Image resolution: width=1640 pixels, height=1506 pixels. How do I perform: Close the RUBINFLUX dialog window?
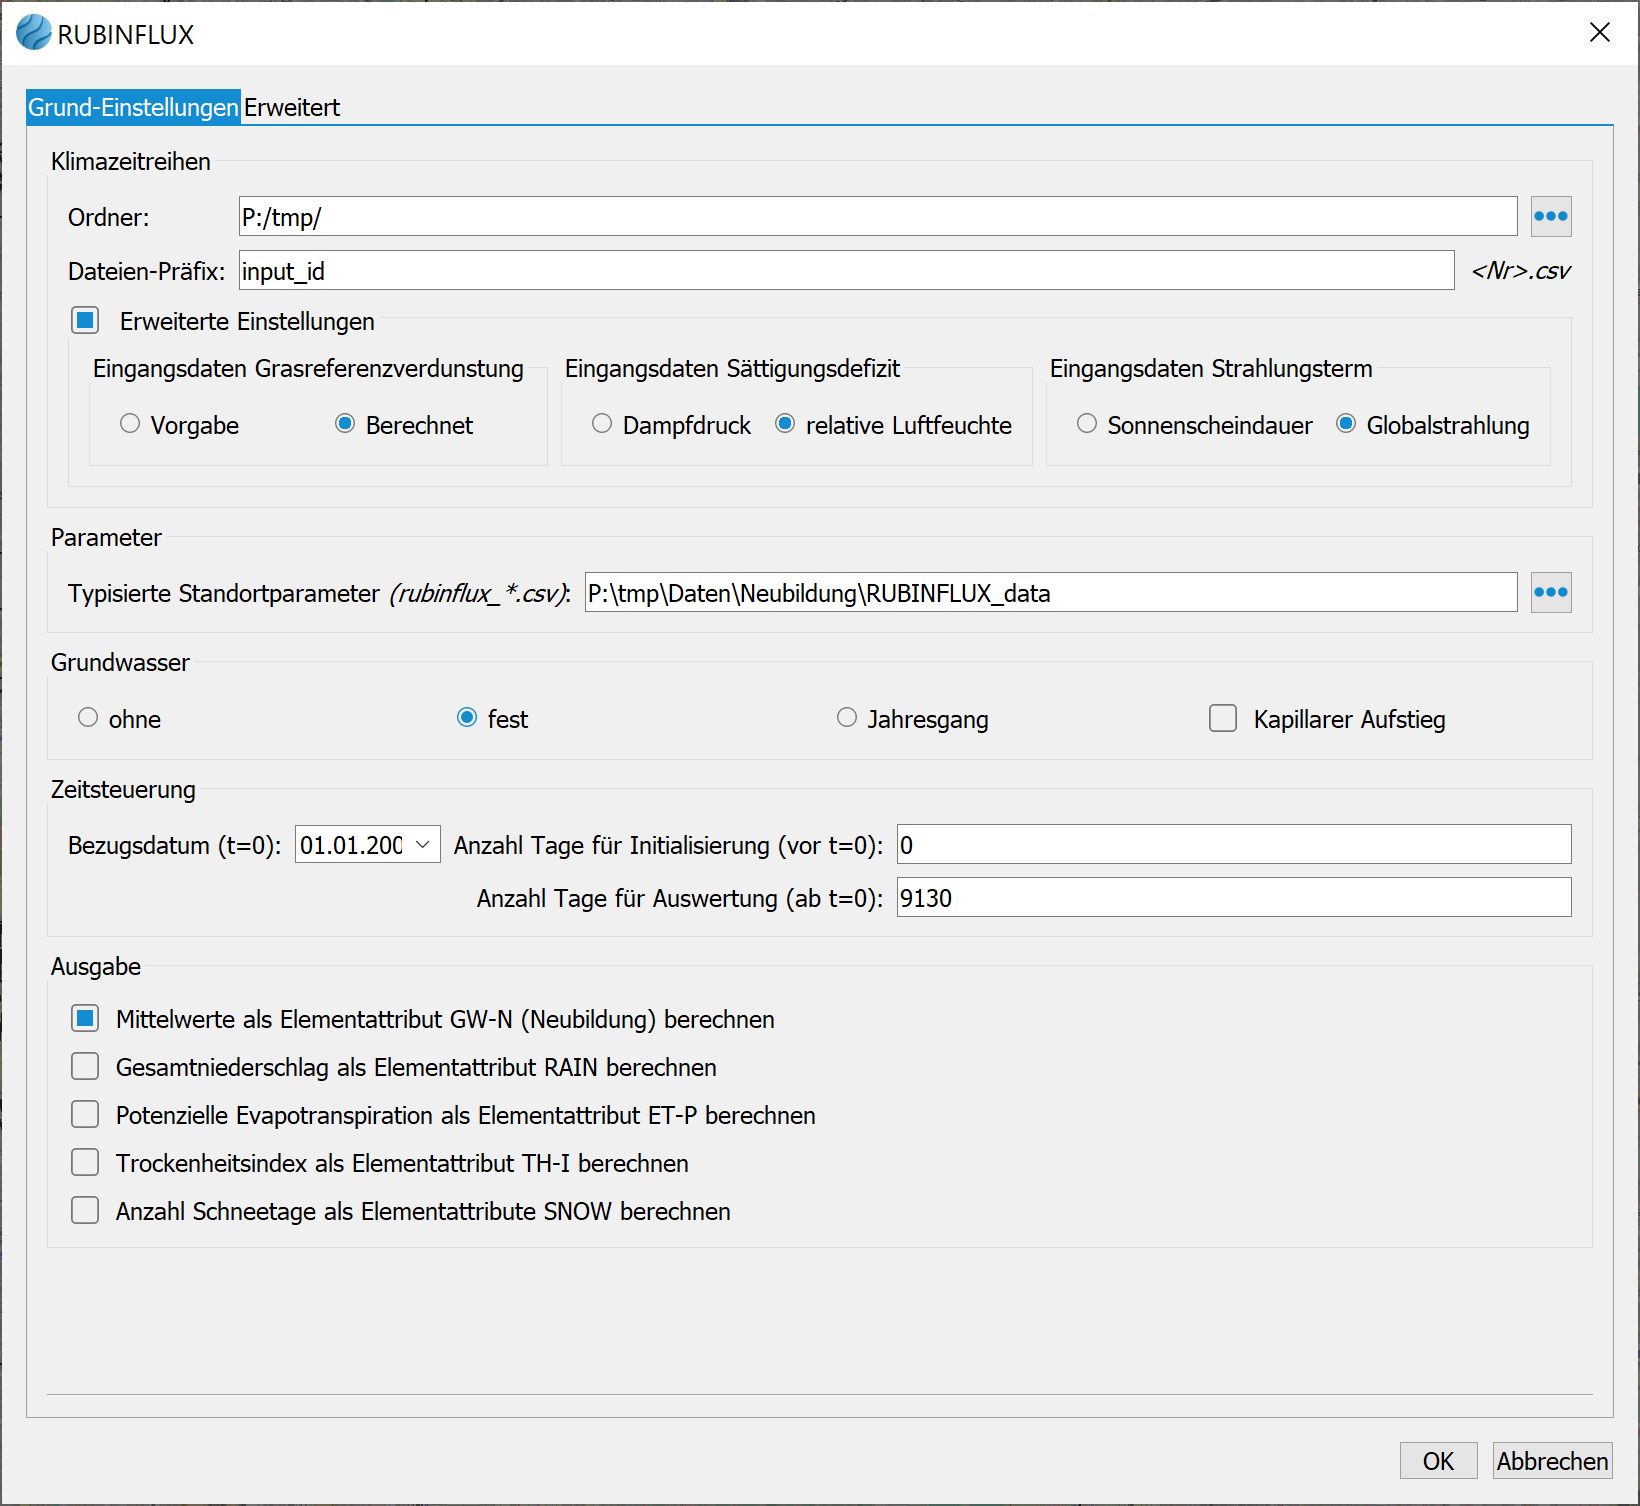[1599, 33]
